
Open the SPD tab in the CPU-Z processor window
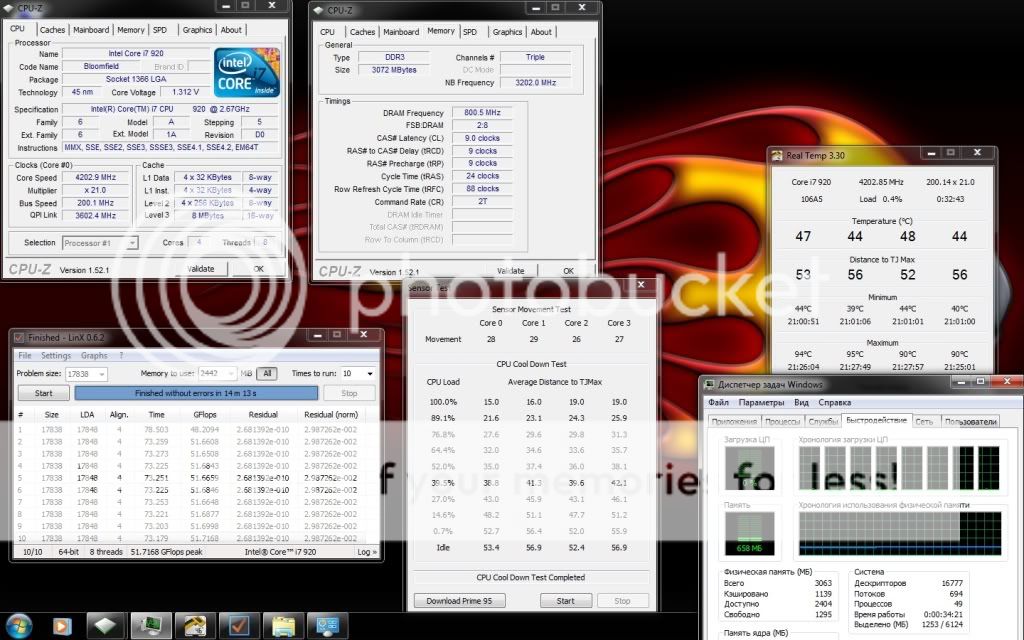click(x=160, y=30)
